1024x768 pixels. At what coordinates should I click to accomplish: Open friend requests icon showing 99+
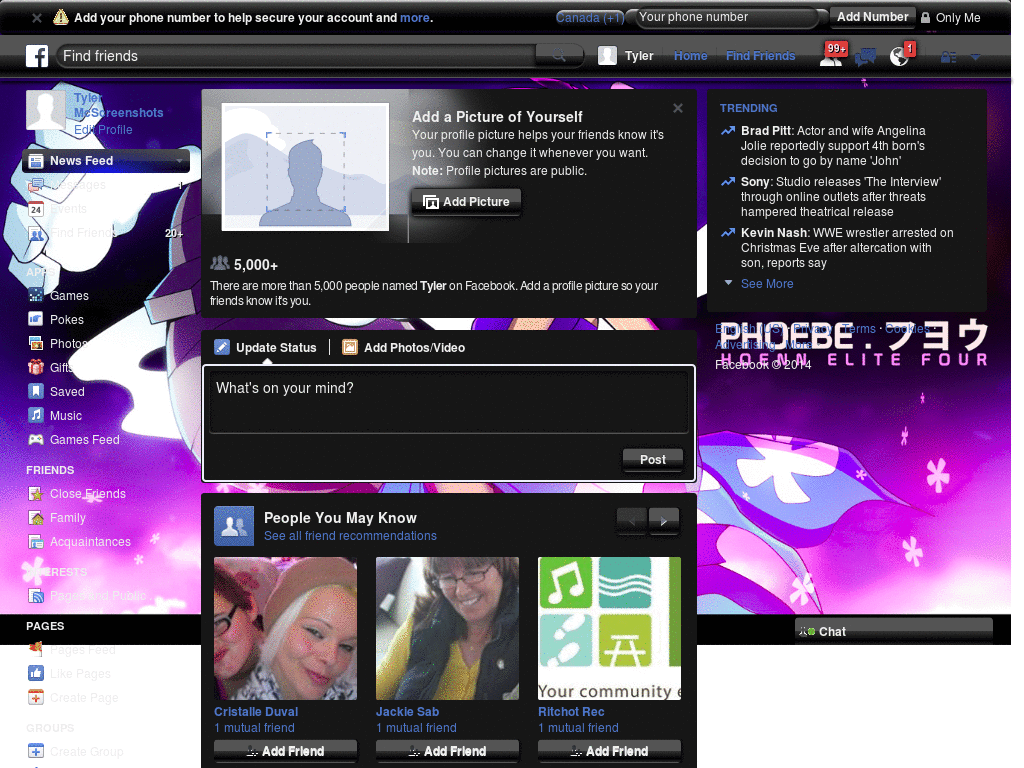pyautogui.click(x=832, y=56)
